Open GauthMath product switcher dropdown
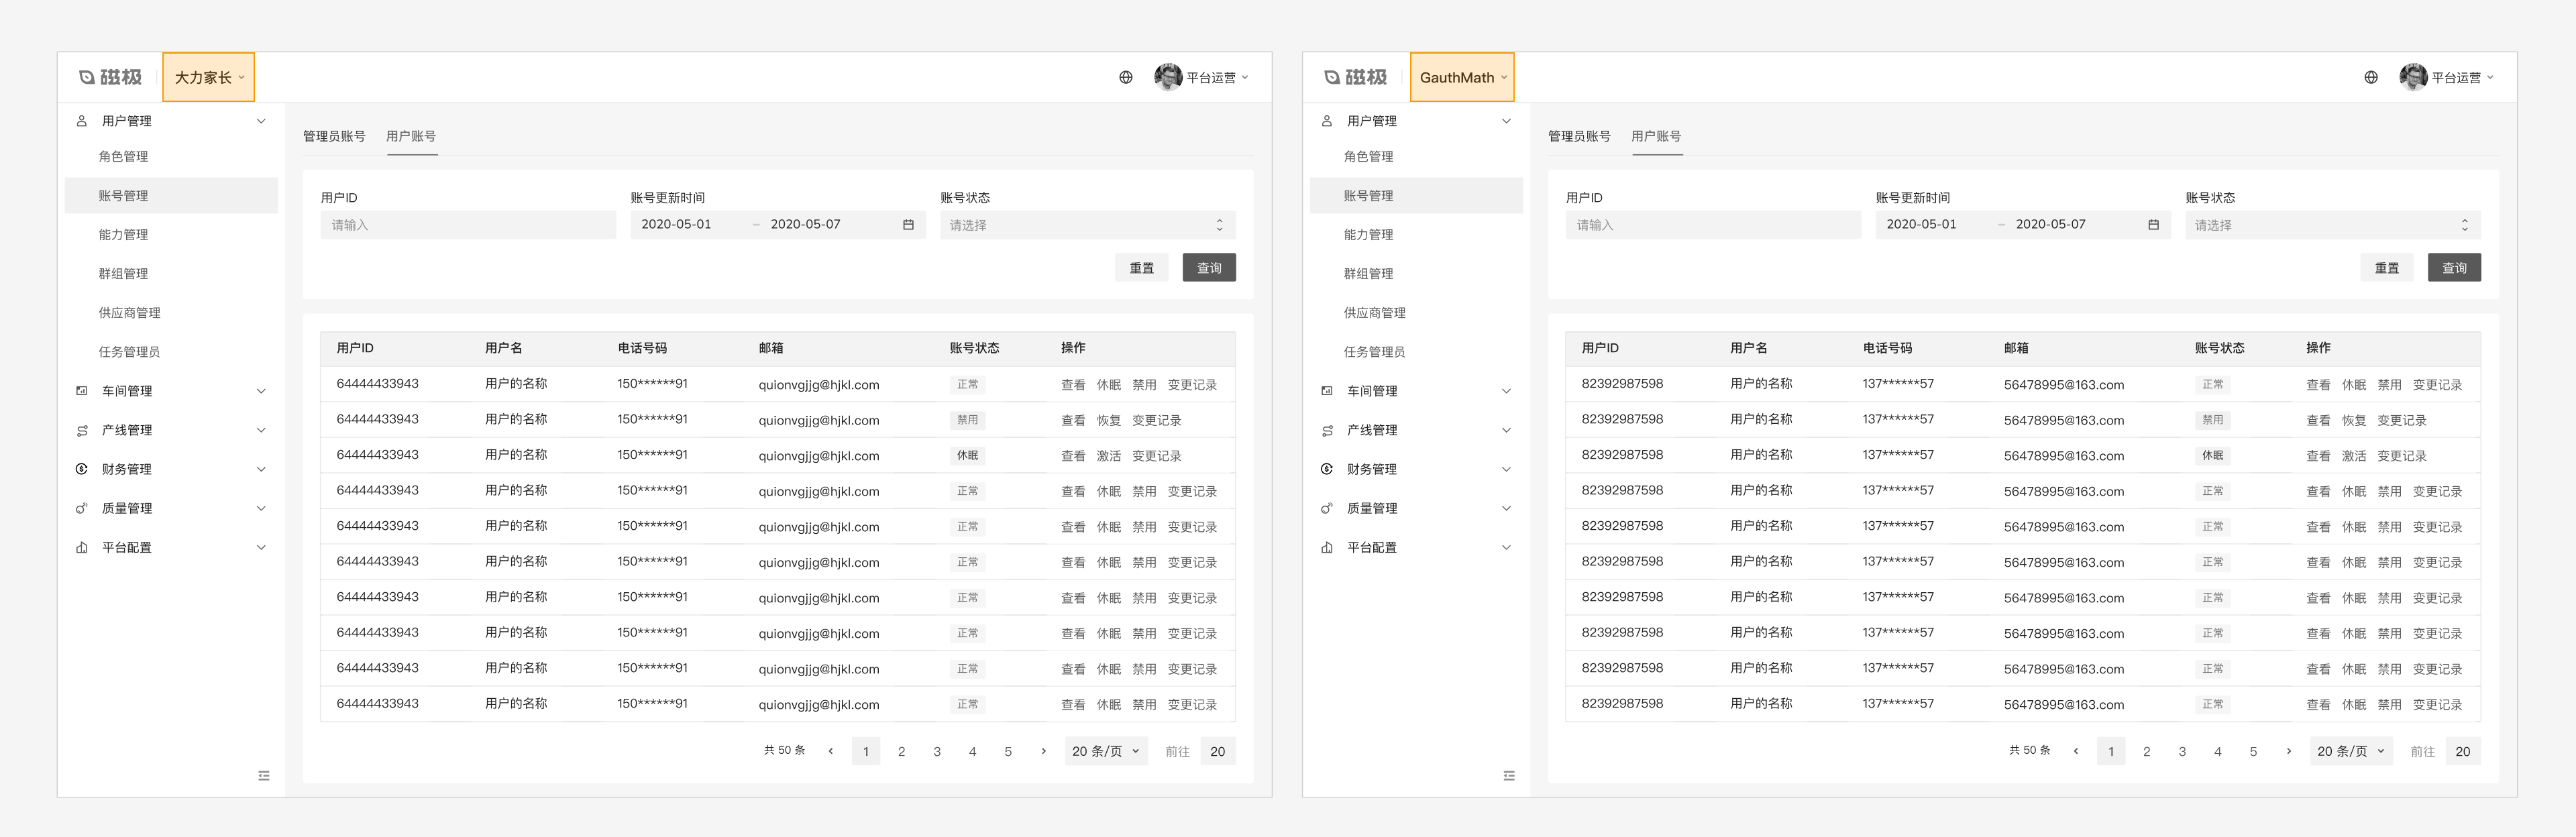The width and height of the screenshot is (2576, 837). 1462,77
